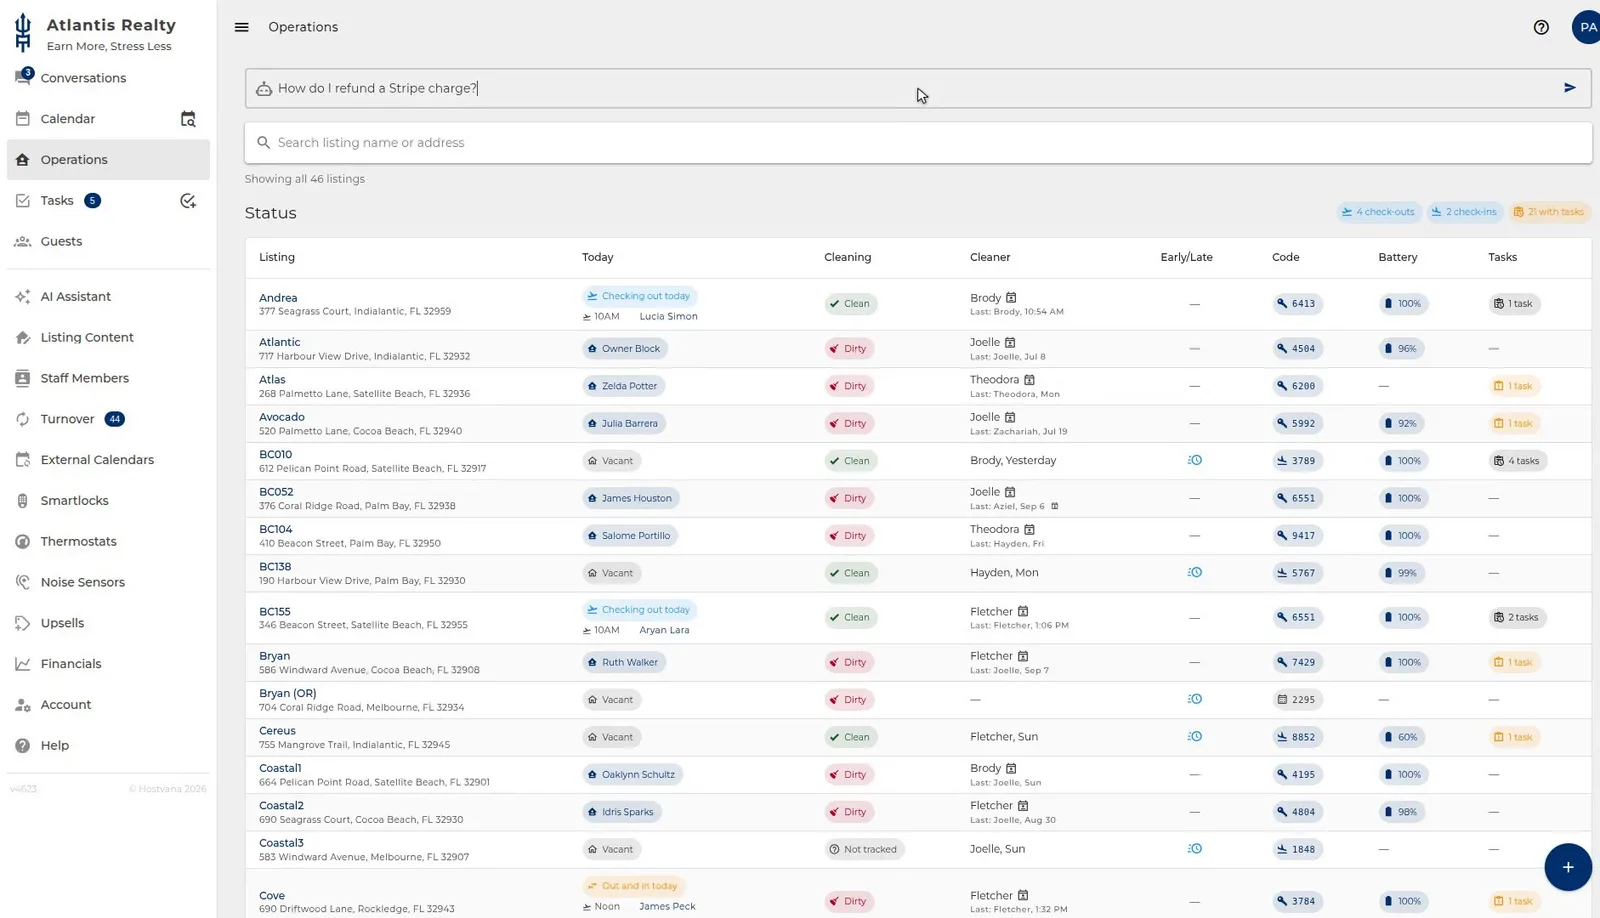Viewport: 1600px width, 918px height.
Task: Toggle the 4 check-outs filter chip
Action: coord(1379,212)
